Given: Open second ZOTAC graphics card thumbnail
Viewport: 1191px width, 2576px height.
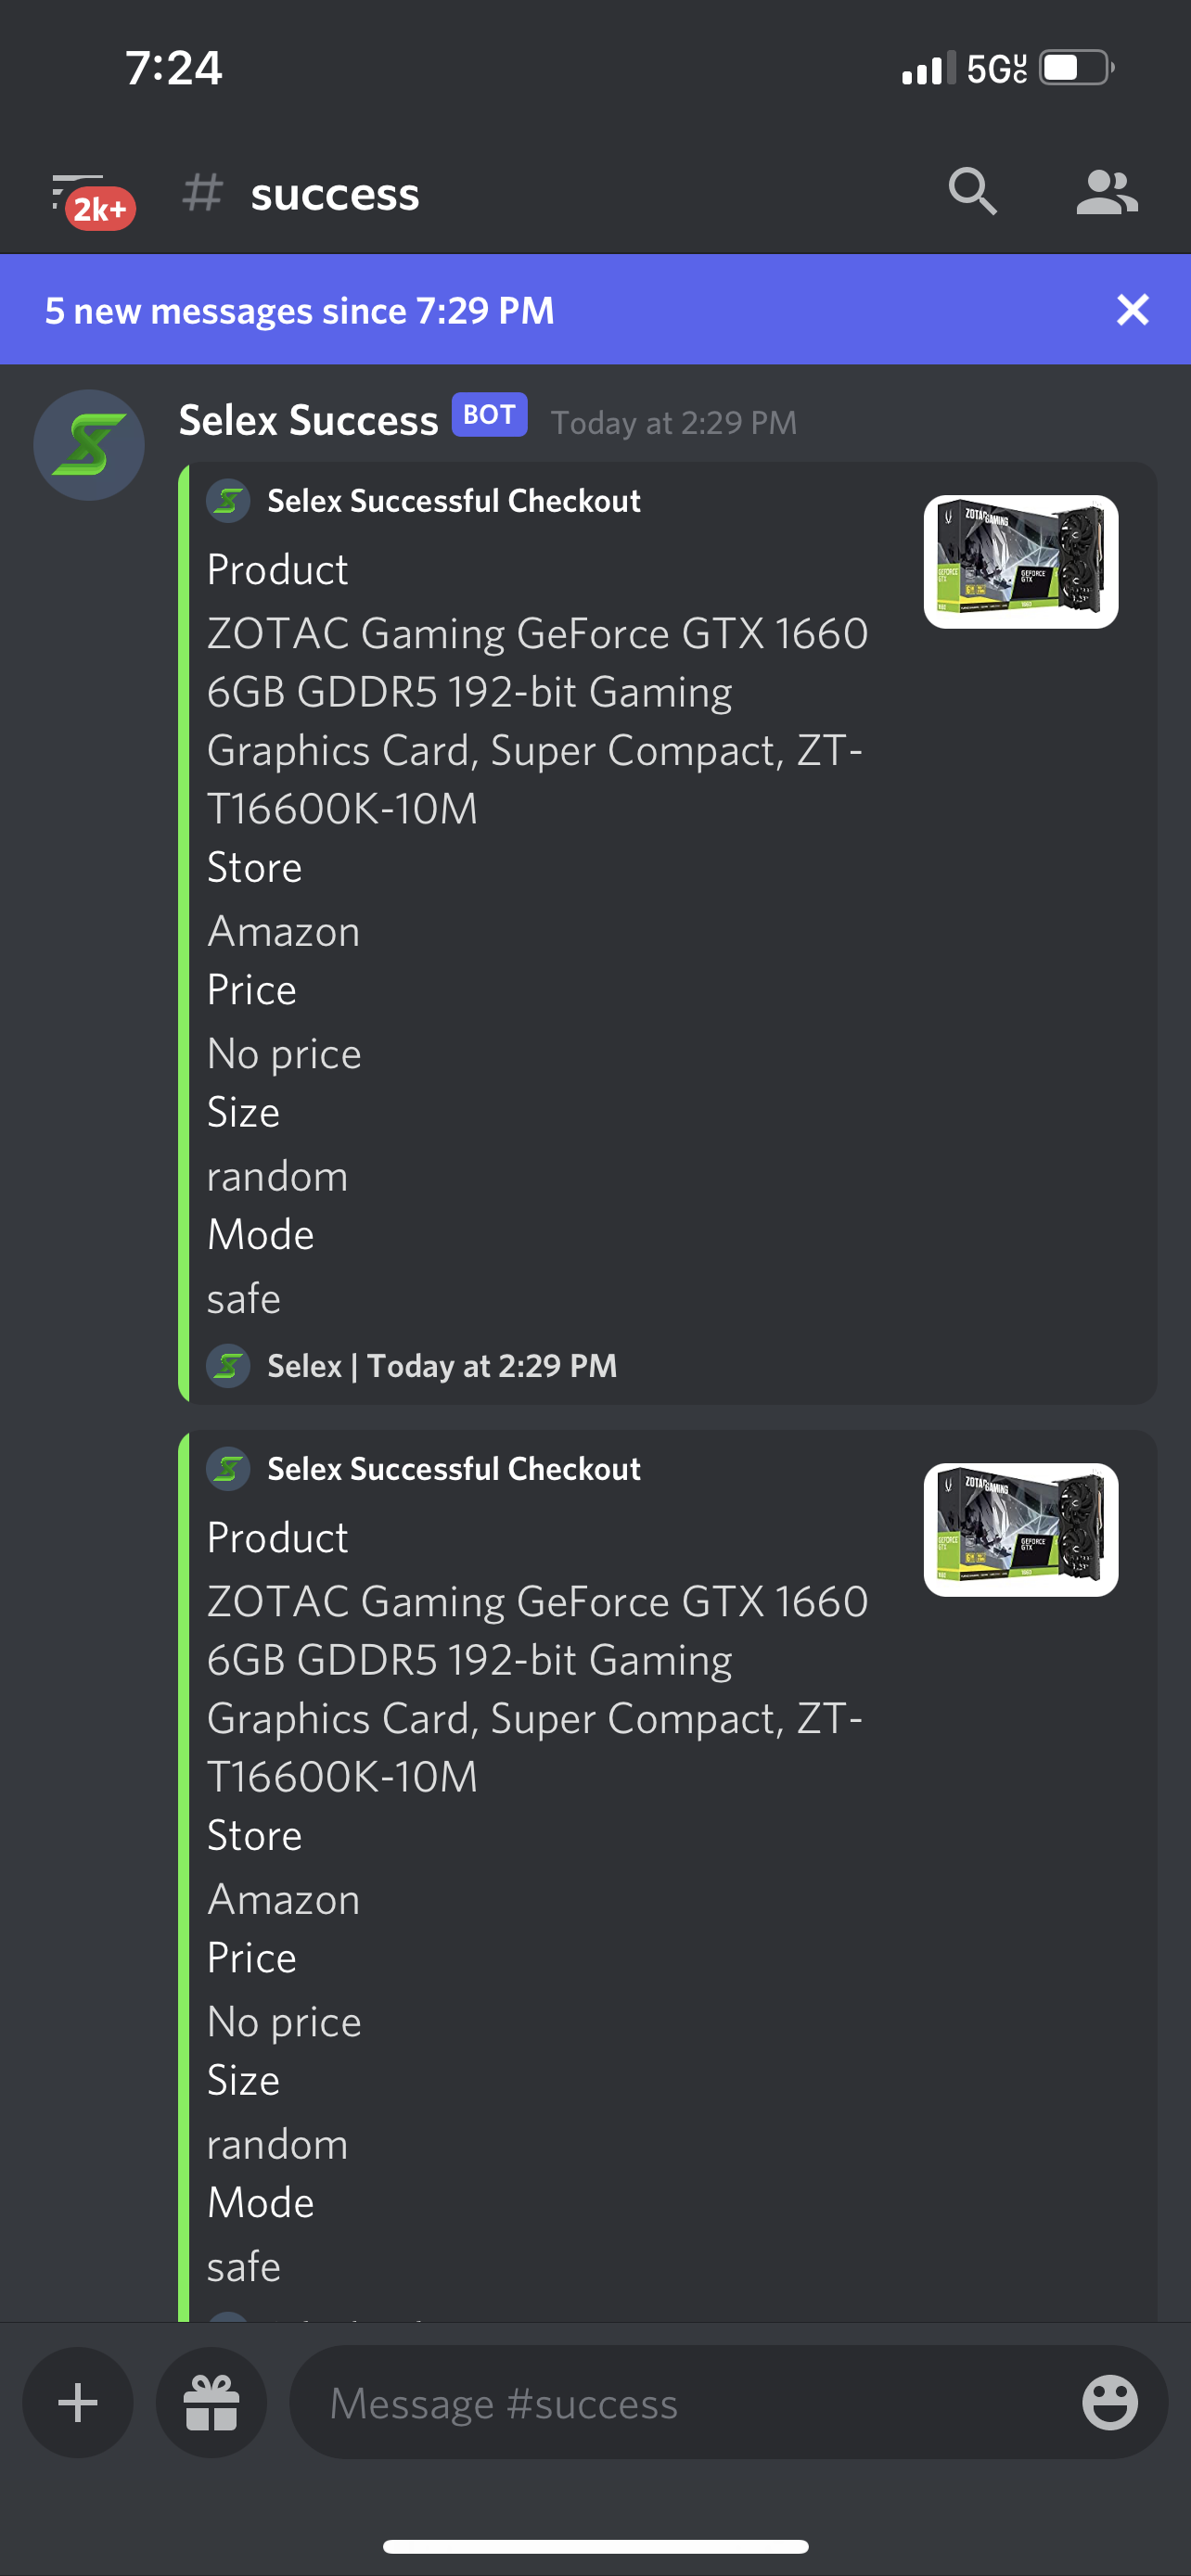Looking at the screenshot, I should coord(1020,1530).
